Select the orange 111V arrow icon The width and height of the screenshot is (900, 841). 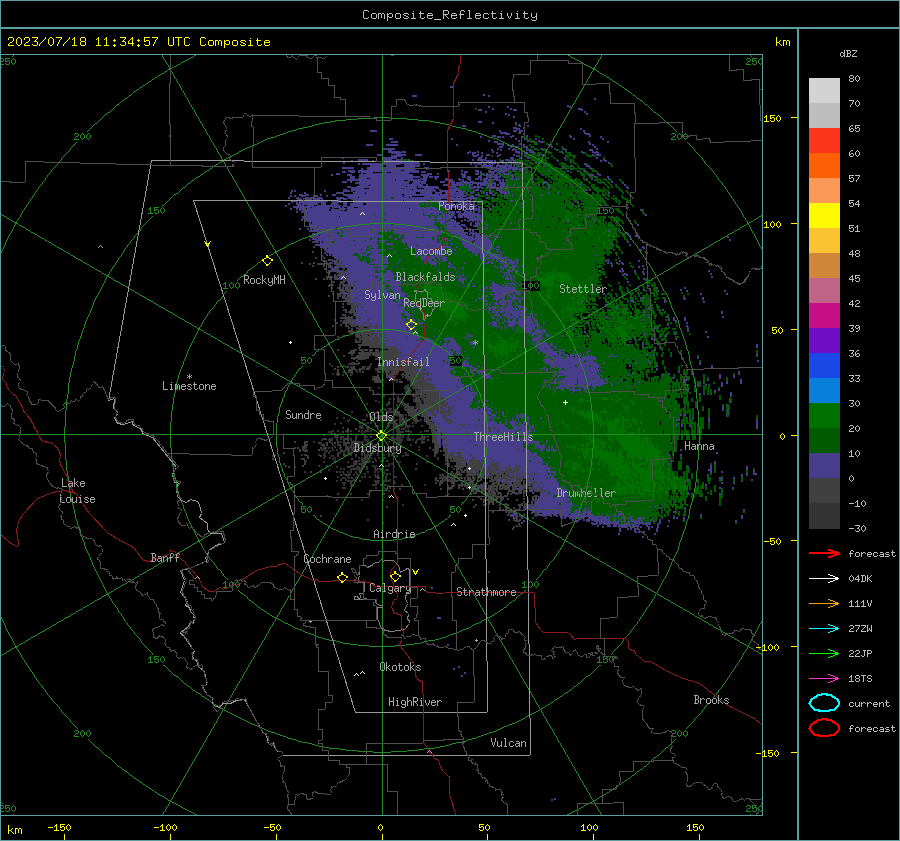coord(824,603)
